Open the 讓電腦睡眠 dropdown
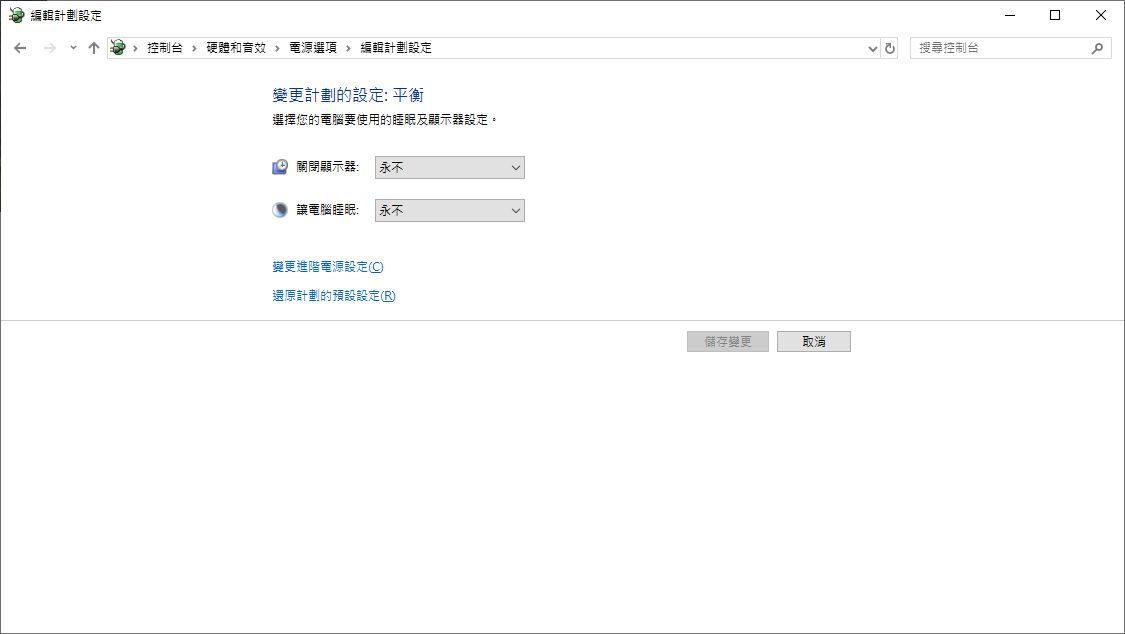This screenshot has width=1125, height=634. tap(449, 211)
